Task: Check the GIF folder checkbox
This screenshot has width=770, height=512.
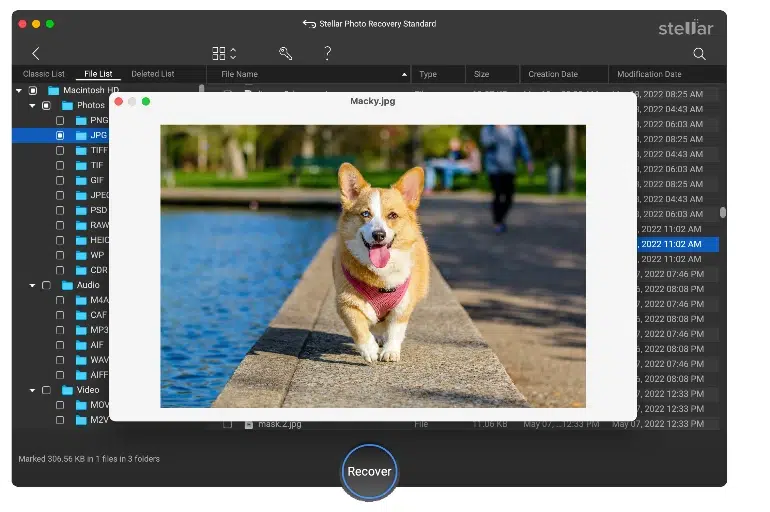Action: [x=60, y=180]
